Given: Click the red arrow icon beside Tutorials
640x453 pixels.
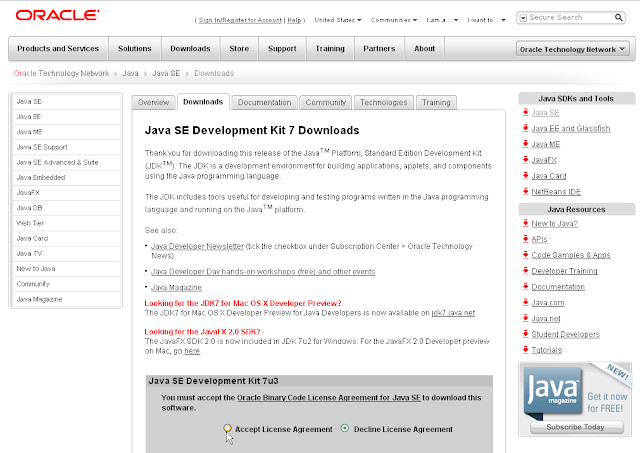Looking at the screenshot, I should tap(526, 350).
